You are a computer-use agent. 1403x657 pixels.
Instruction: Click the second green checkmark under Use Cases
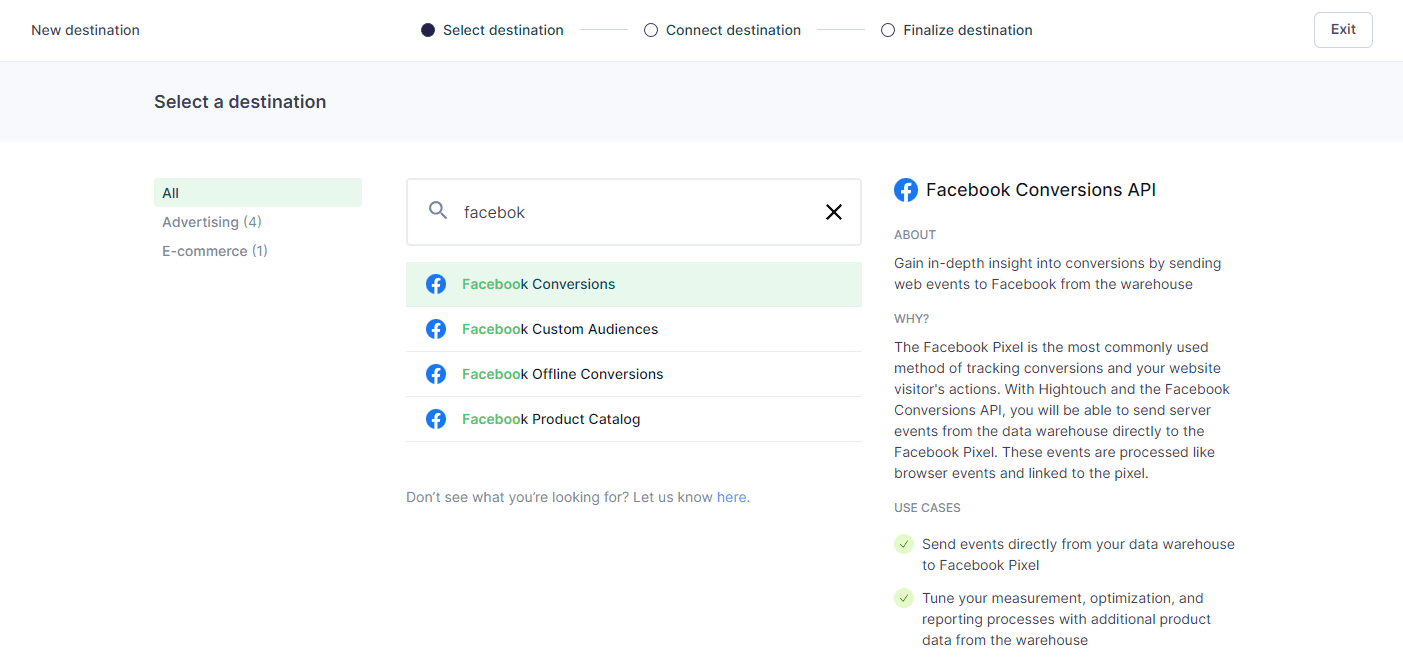[x=904, y=598]
